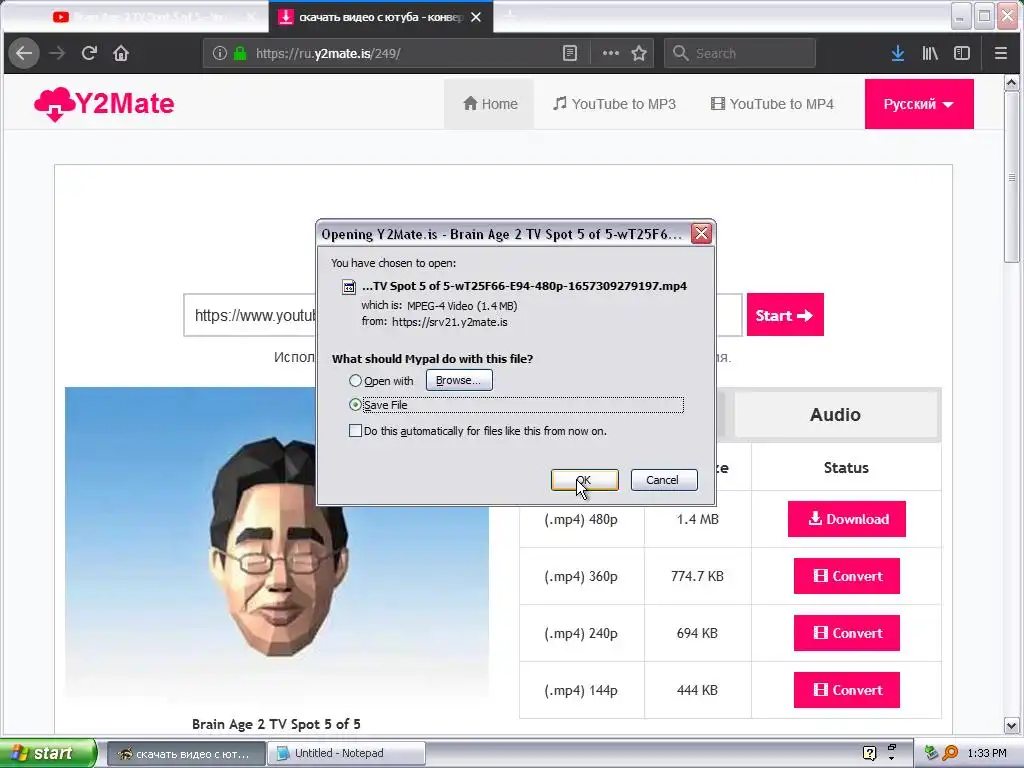This screenshot has width=1024, height=768.
Task: Click the page scrollbar up arrow
Action: (x=1012, y=83)
